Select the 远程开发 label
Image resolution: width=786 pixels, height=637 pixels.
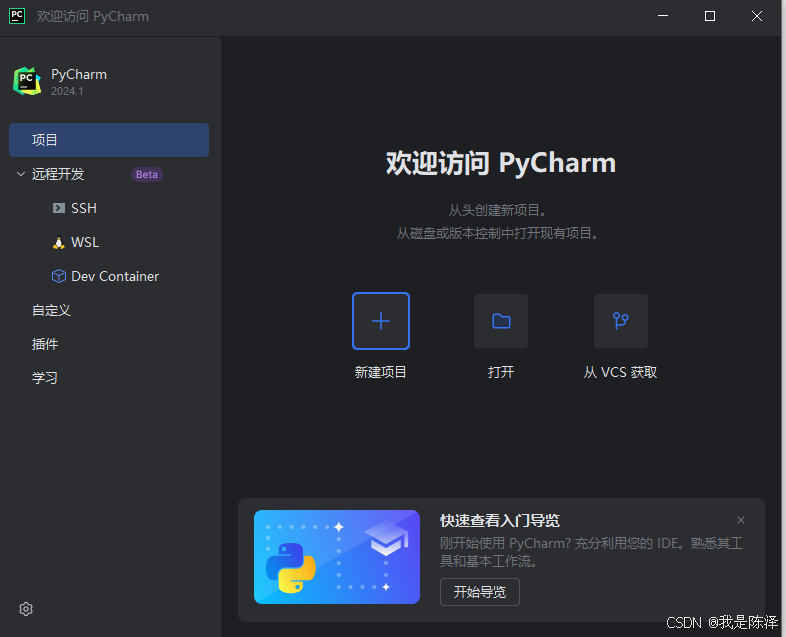pyautogui.click(x=58, y=174)
